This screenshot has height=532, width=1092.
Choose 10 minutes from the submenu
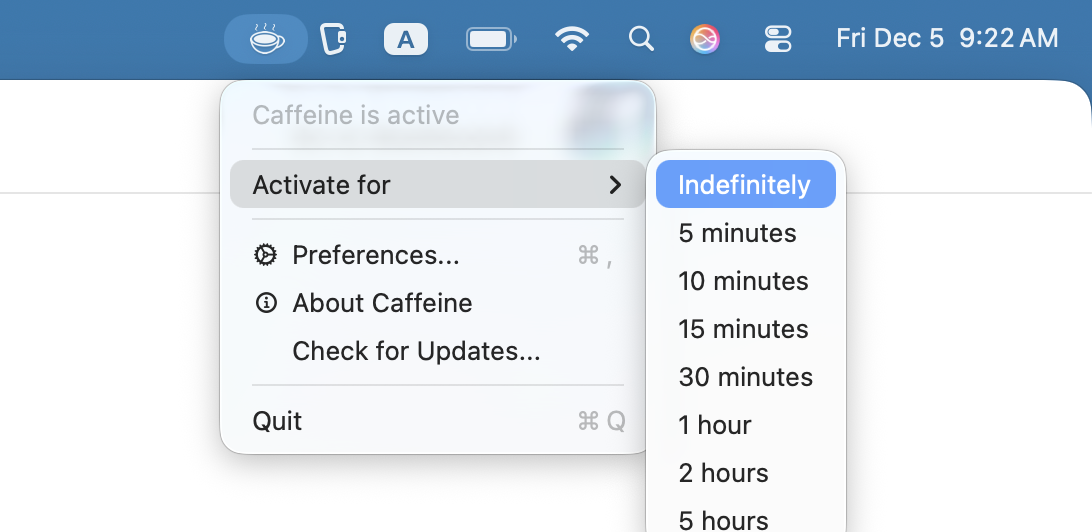click(743, 281)
